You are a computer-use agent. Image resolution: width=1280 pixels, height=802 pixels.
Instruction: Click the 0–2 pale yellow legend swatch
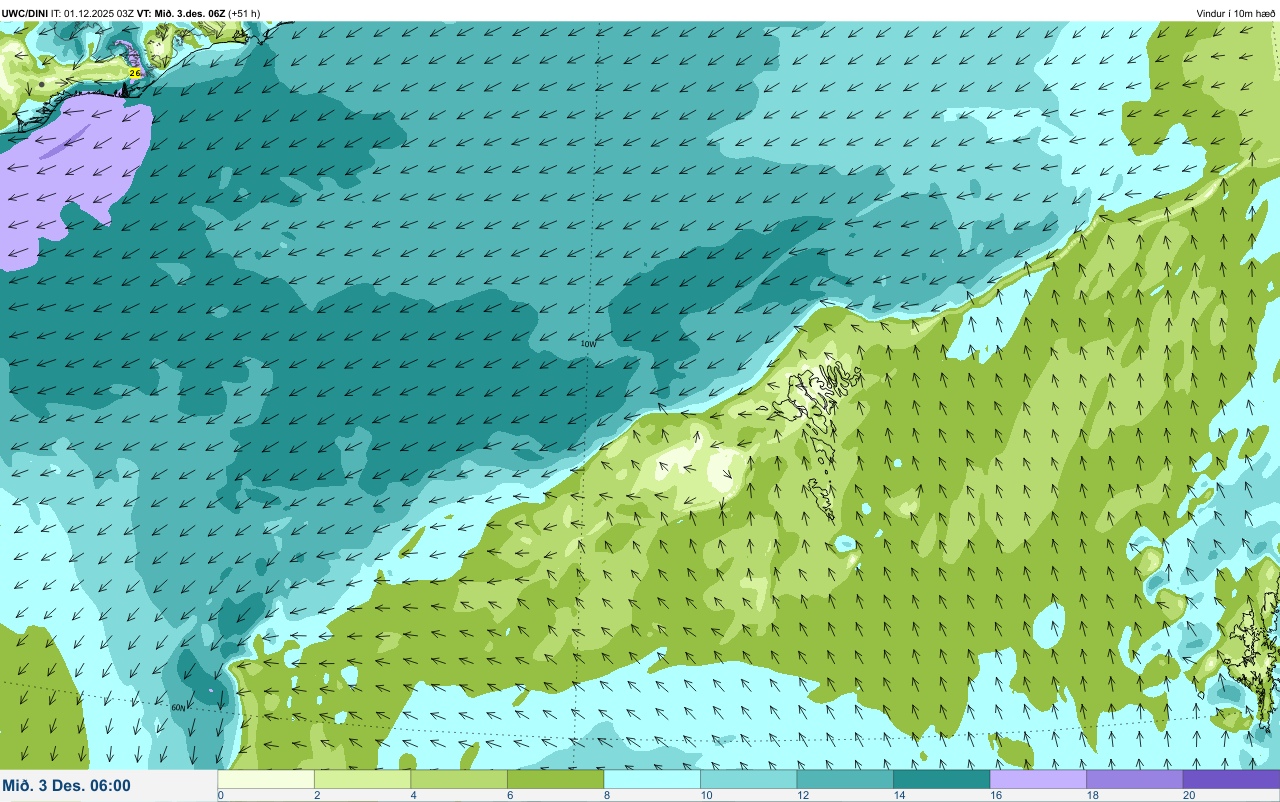tap(266, 779)
